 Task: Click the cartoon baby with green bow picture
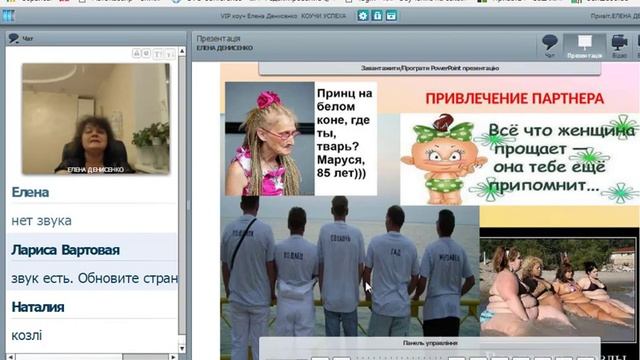[x=443, y=160]
